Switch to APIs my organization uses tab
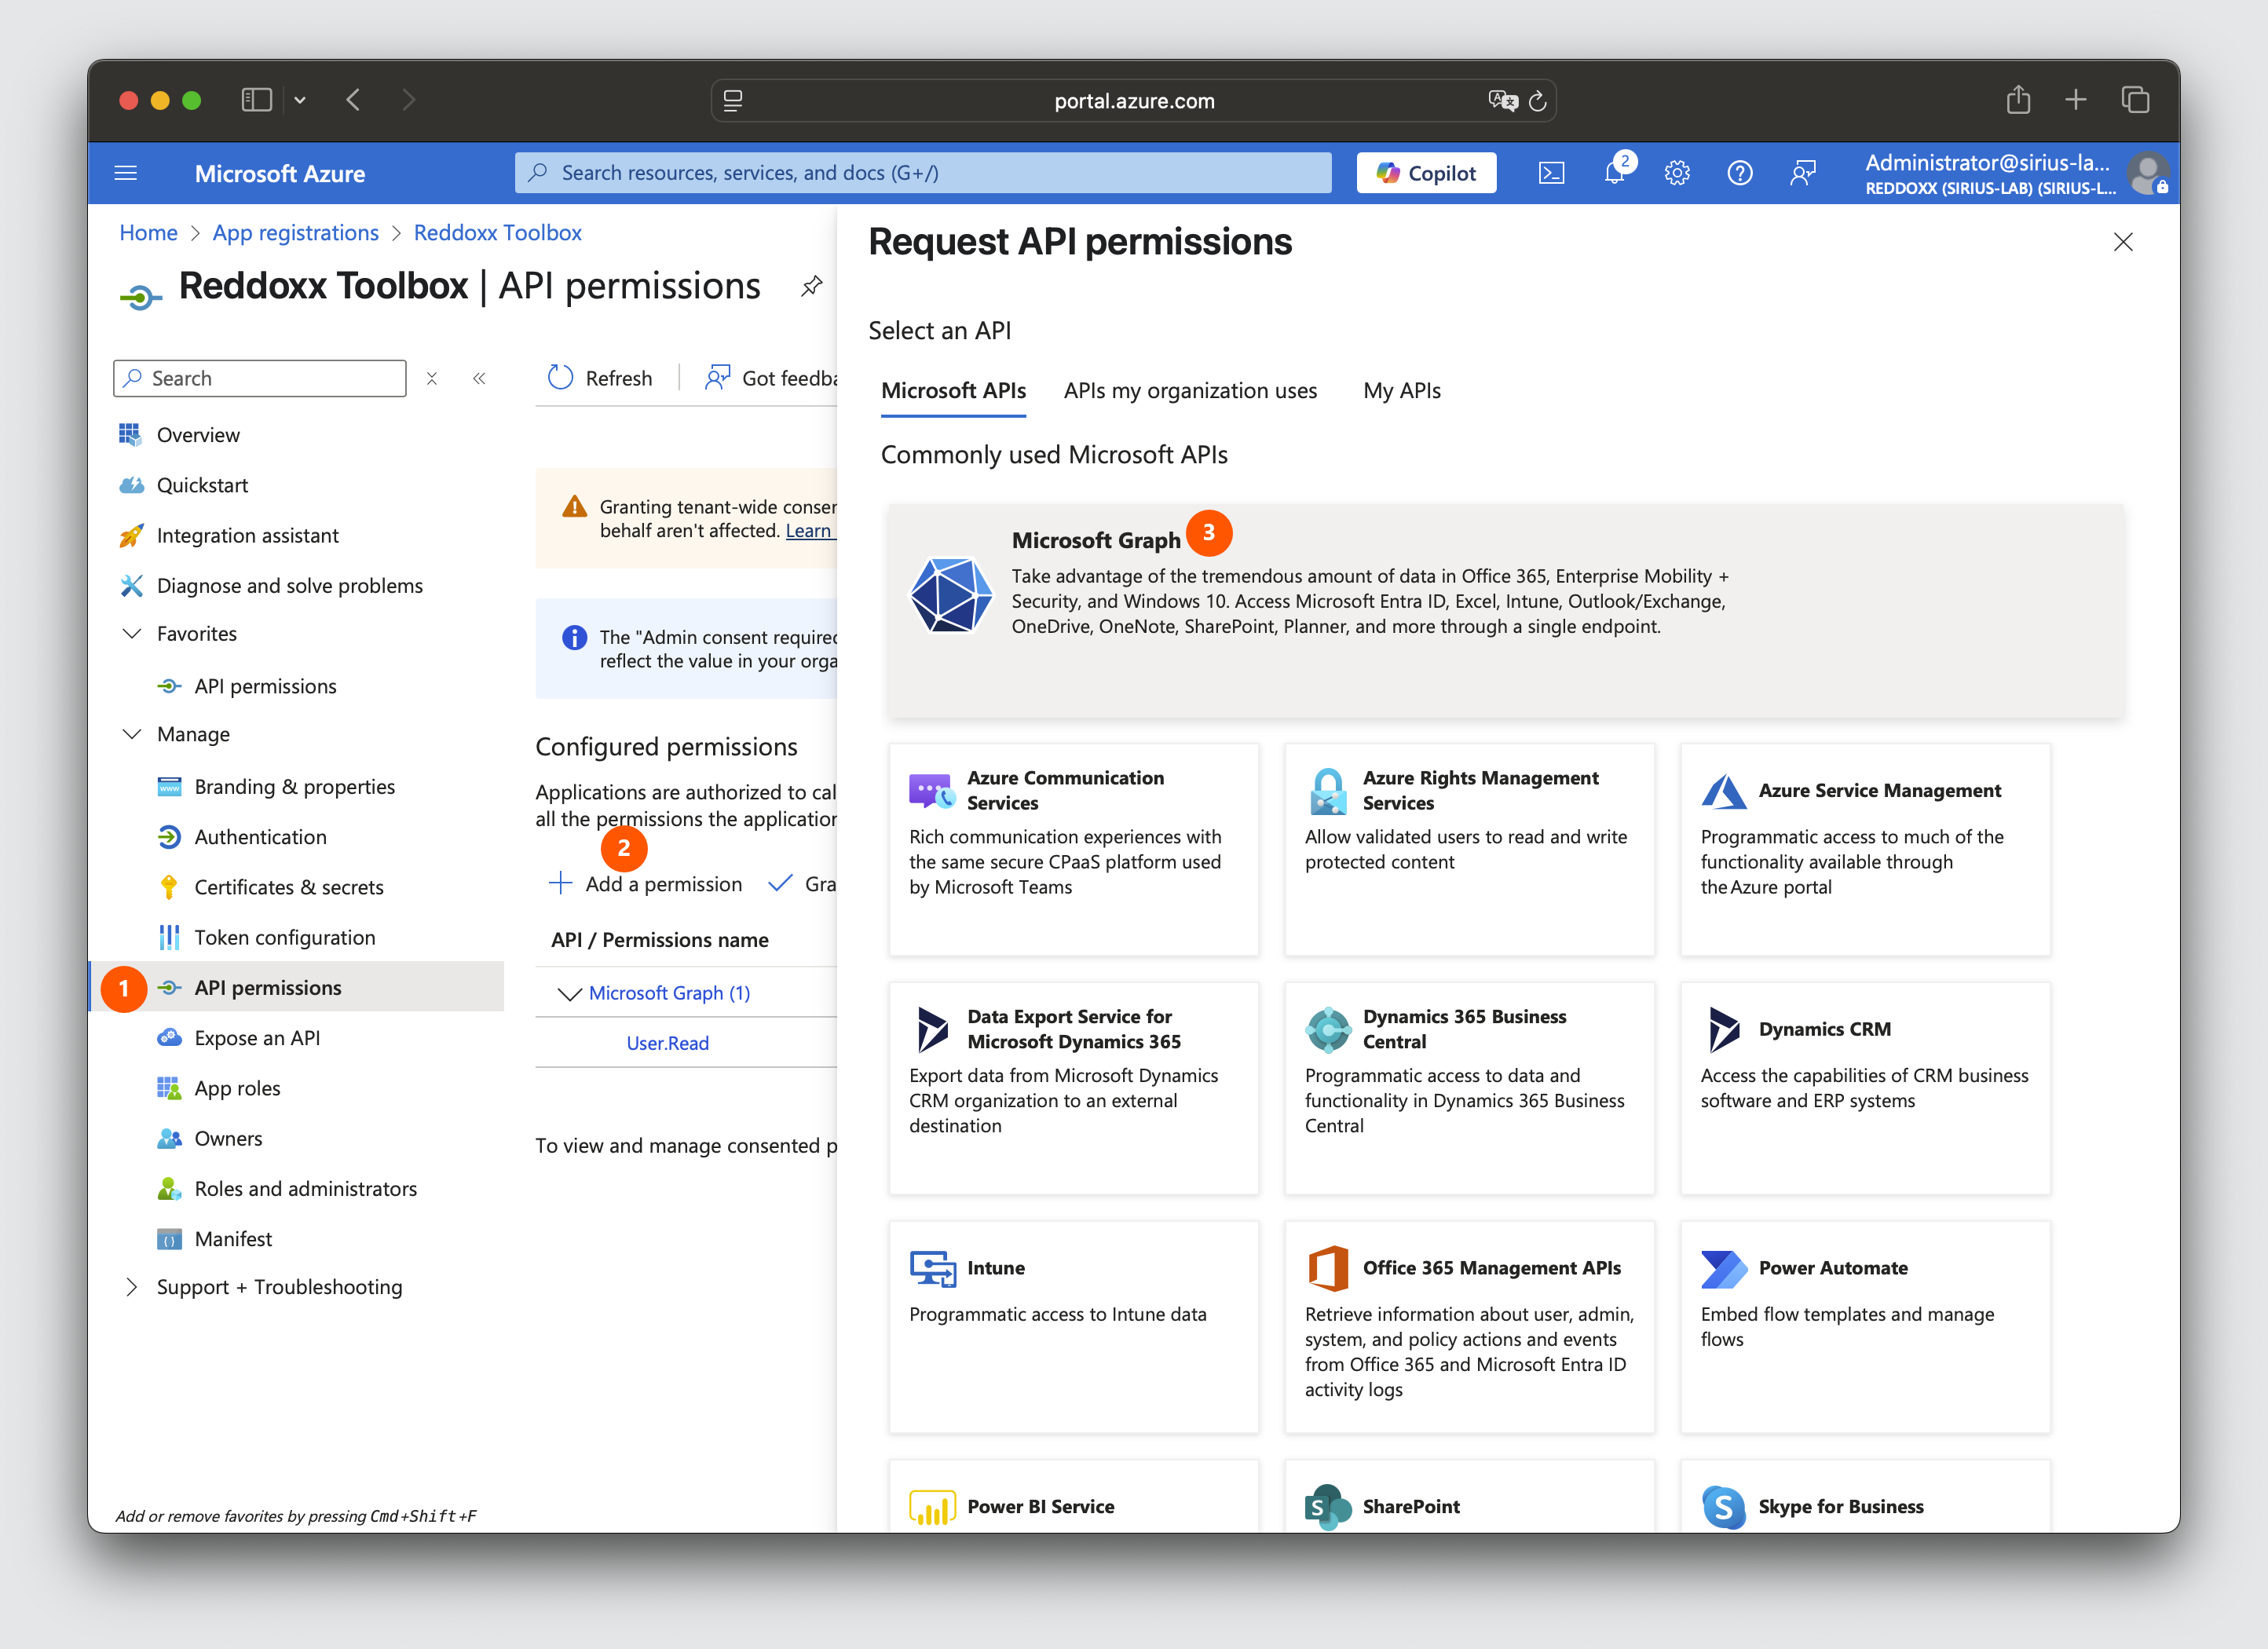 tap(1190, 391)
